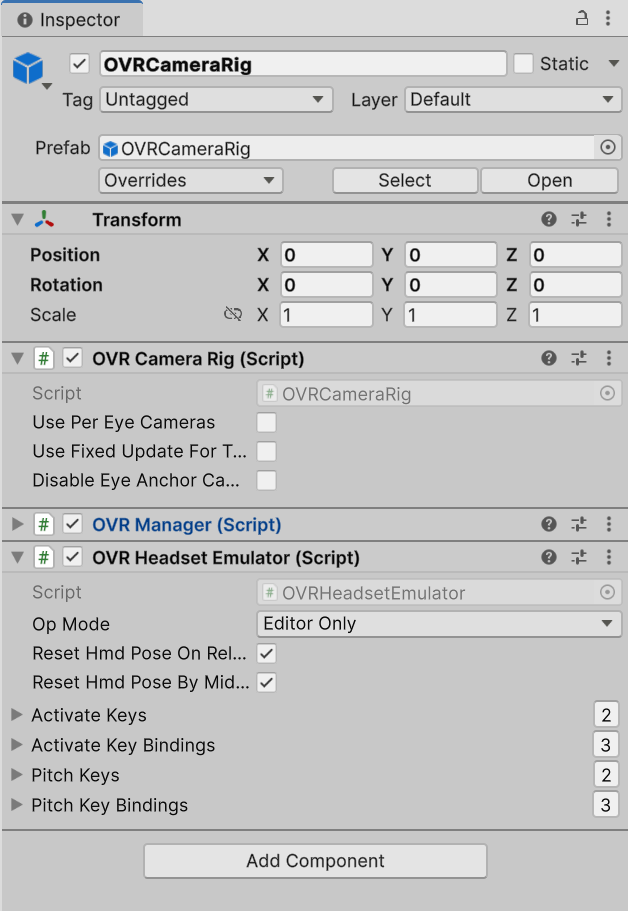Screen dimensions: 628x911
Task: Open OVR Headset Emulator preset icon
Action: click(579, 558)
